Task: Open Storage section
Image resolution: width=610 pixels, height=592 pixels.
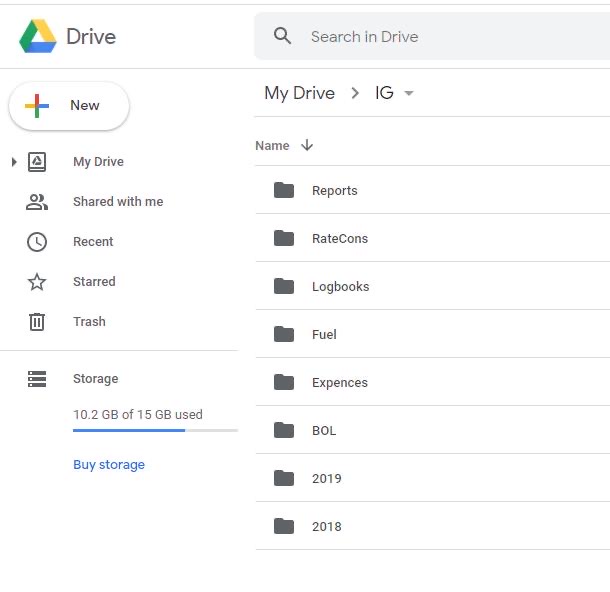Action: point(96,378)
